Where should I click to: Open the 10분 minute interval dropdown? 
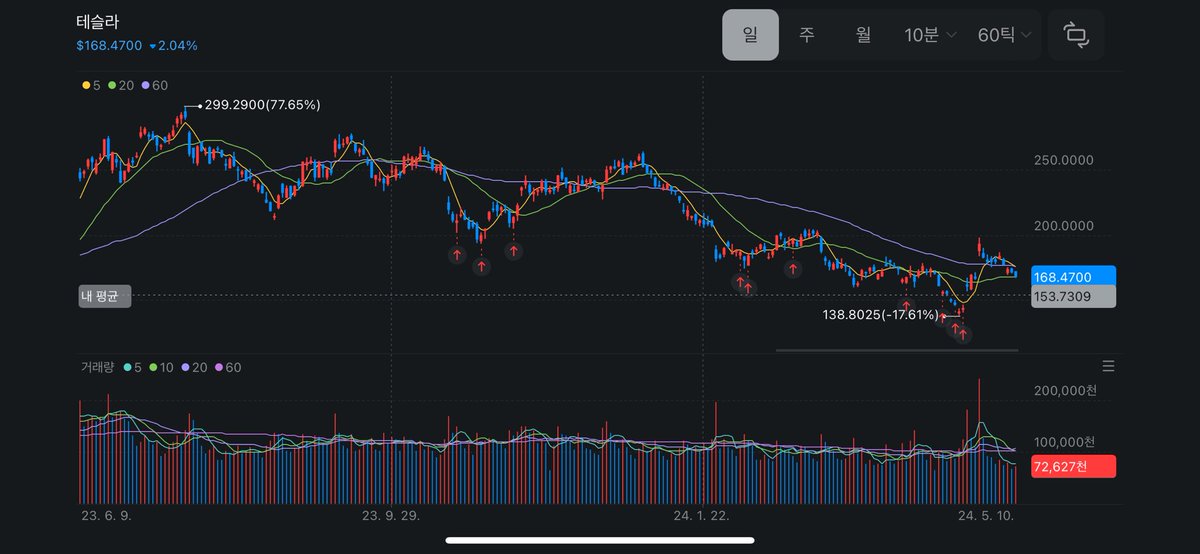pos(930,35)
